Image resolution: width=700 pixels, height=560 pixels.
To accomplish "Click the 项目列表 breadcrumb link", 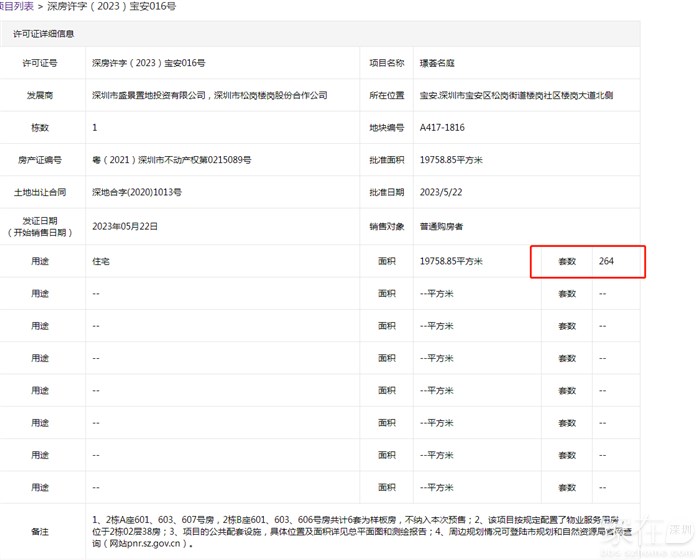I will 16,6.
